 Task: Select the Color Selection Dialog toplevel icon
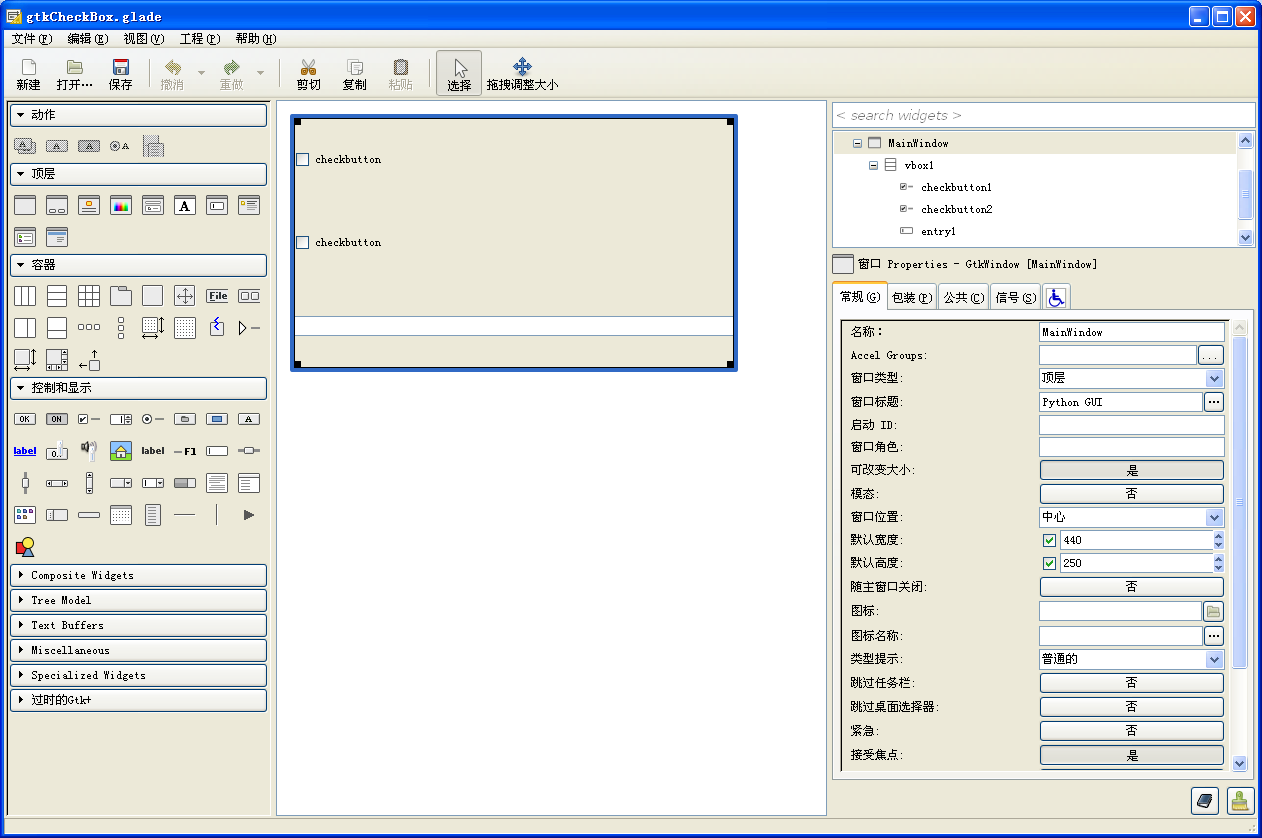pyautogui.click(x=120, y=205)
